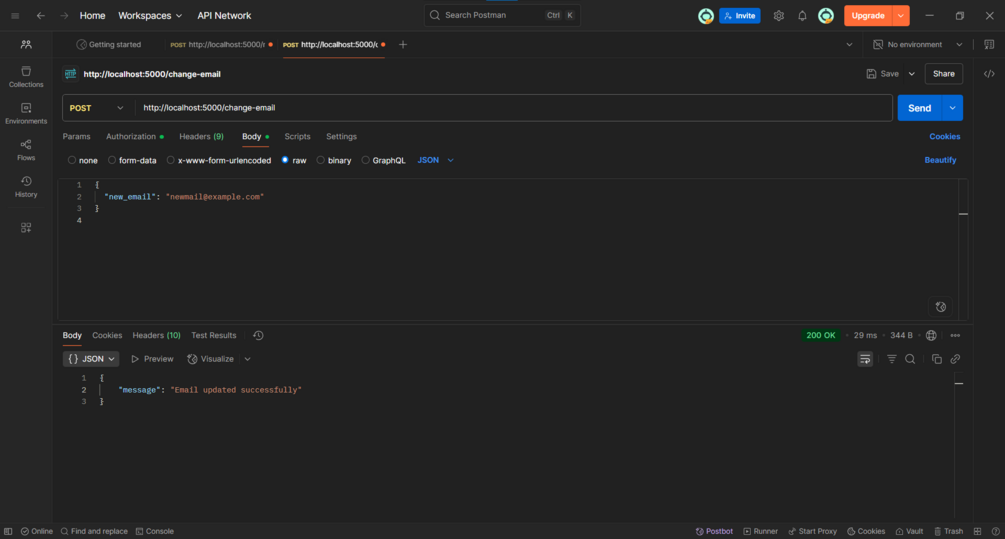This screenshot has width=1005, height=539.
Task: Open Collections in the sidebar
Action: click(26, 77)
